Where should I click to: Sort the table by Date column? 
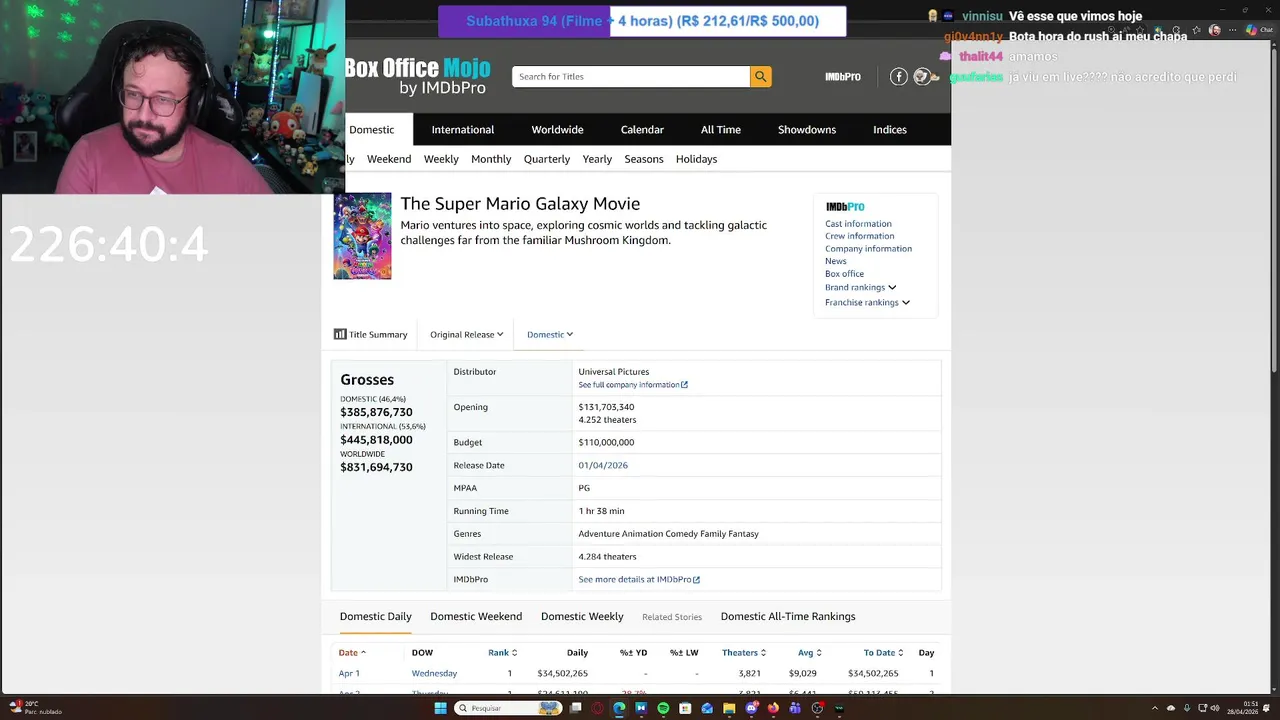coord(352,653)
